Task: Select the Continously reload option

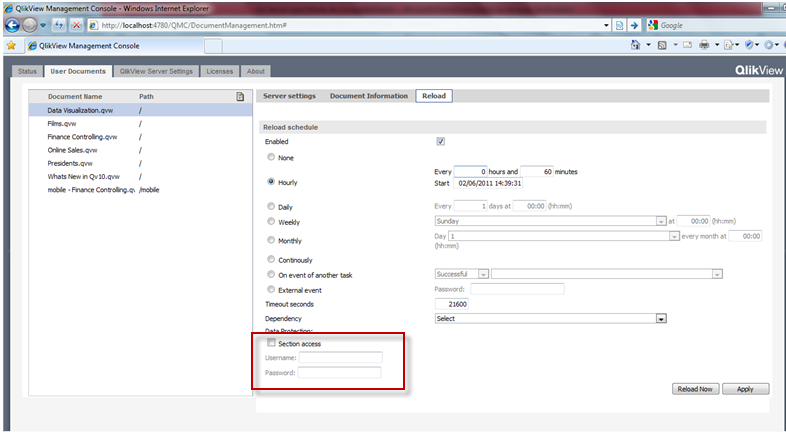Action: (271, 259)
